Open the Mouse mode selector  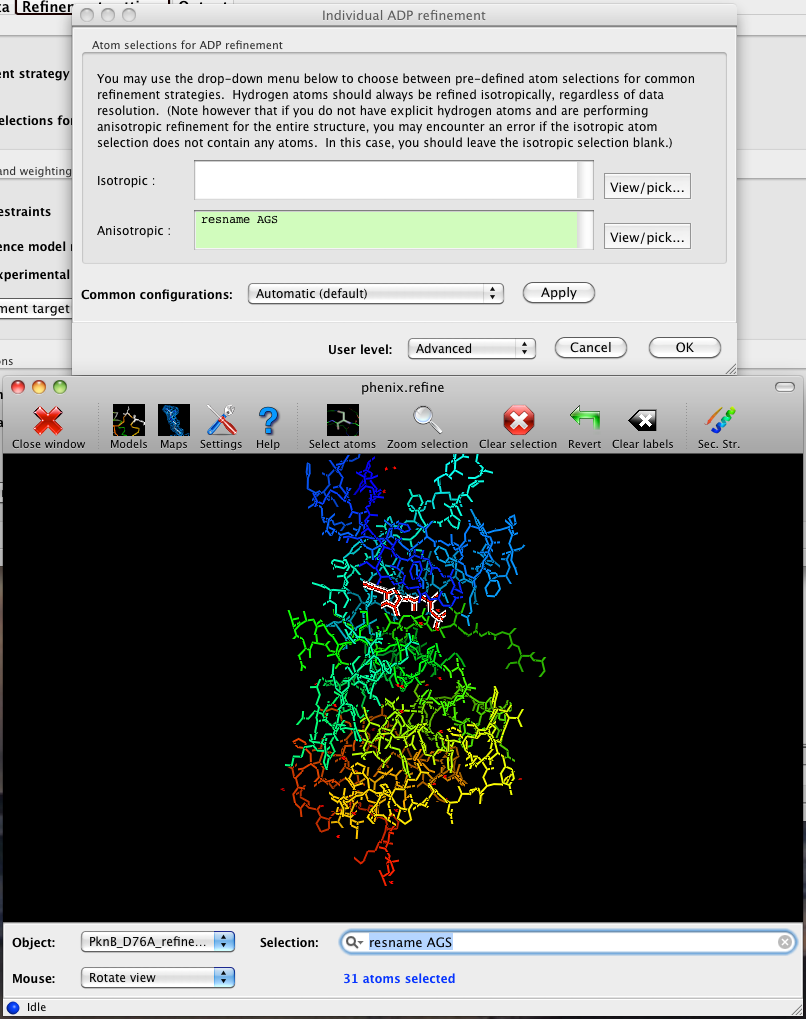[x=157, y=978]
